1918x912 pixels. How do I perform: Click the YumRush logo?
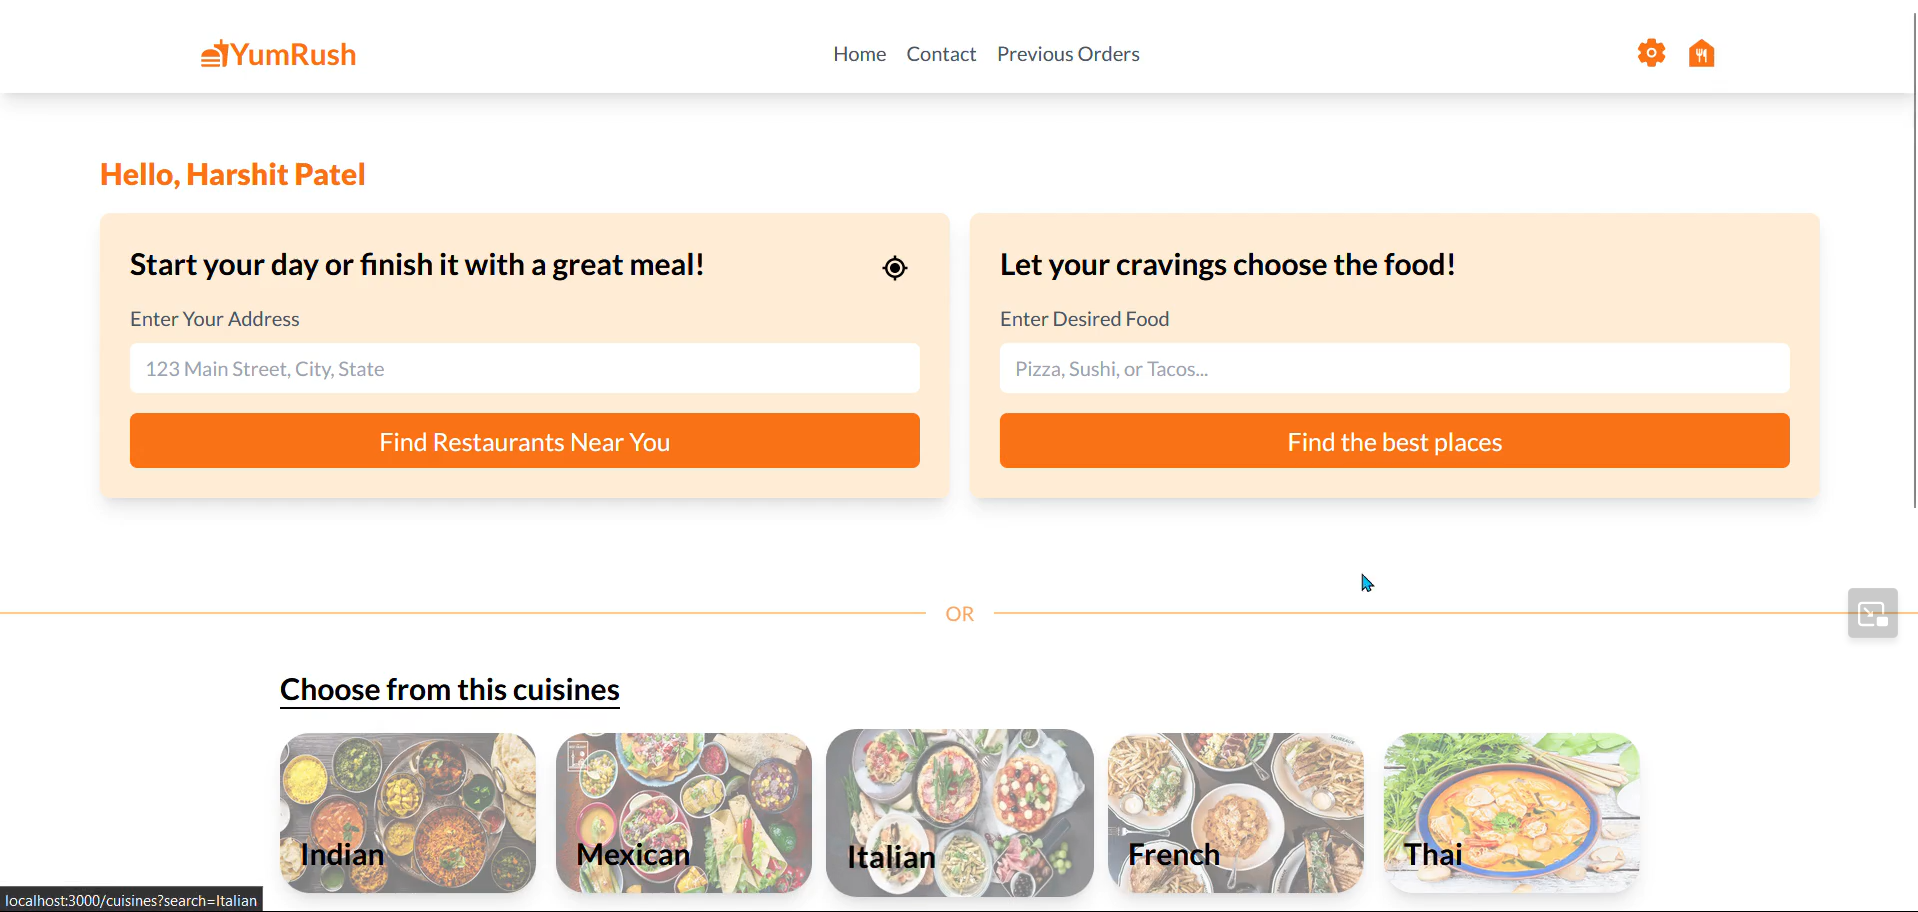(279, 54)
